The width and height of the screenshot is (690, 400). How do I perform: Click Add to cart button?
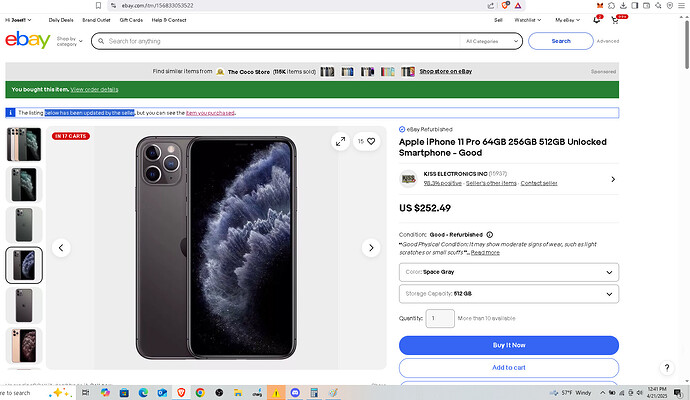(509, 367)
